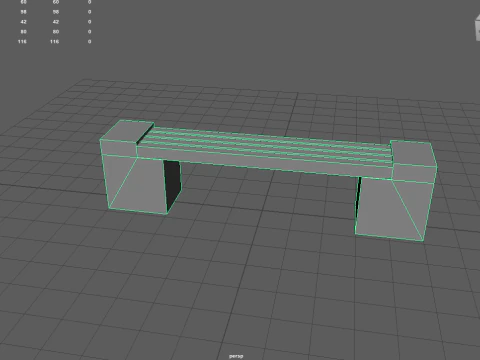Click the 'persp' camera label below the viewport
The height and width of the screenshot is (360, 480).
pos(236,356)
